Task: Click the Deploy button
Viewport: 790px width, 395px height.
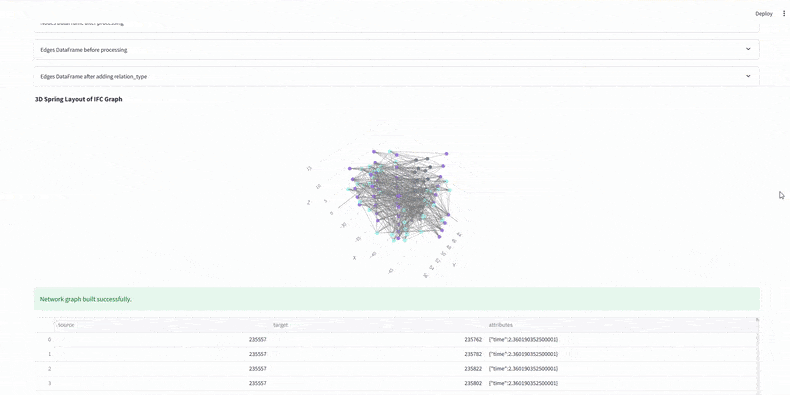Action: click(x=764, y=14)
